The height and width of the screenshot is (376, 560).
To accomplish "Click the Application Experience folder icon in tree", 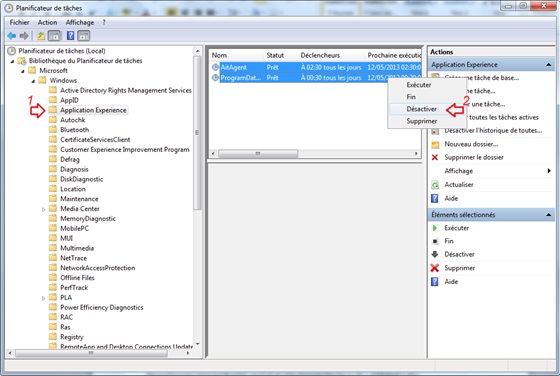I will click(x=53, y=110).
